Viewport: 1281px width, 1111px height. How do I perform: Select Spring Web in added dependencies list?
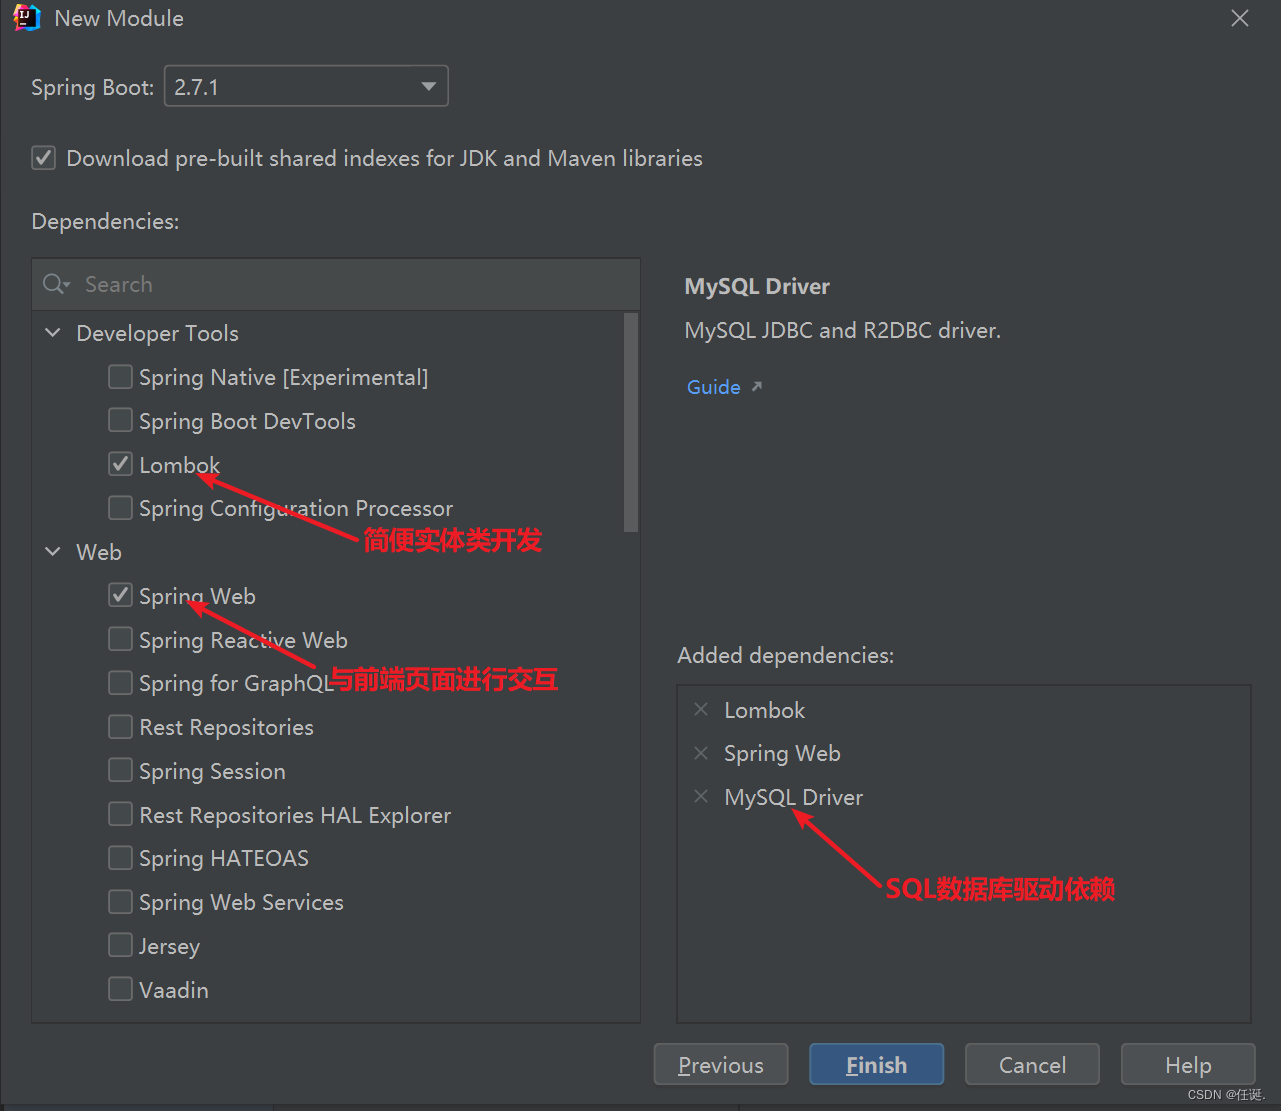tap(782, 753)
